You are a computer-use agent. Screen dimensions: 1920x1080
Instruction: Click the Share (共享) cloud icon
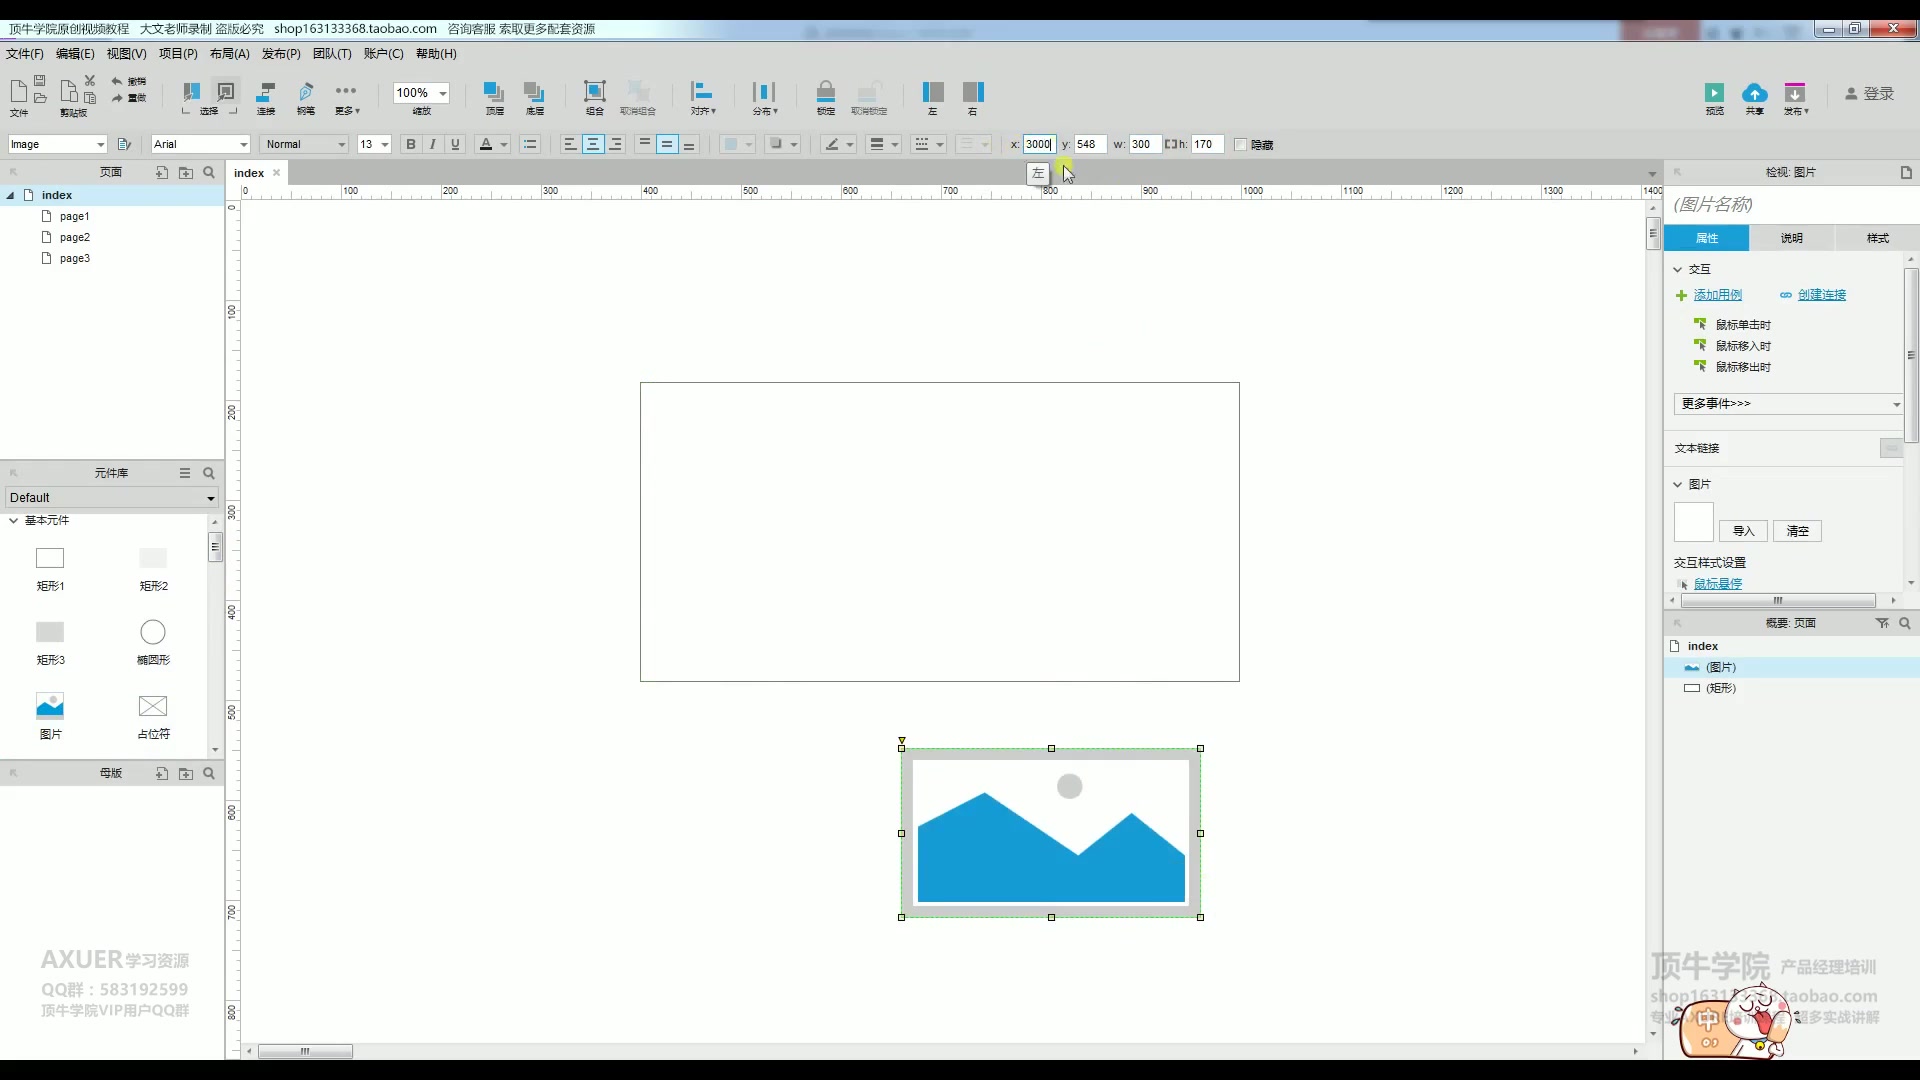pyautogui.click(x=1754, y=93)
